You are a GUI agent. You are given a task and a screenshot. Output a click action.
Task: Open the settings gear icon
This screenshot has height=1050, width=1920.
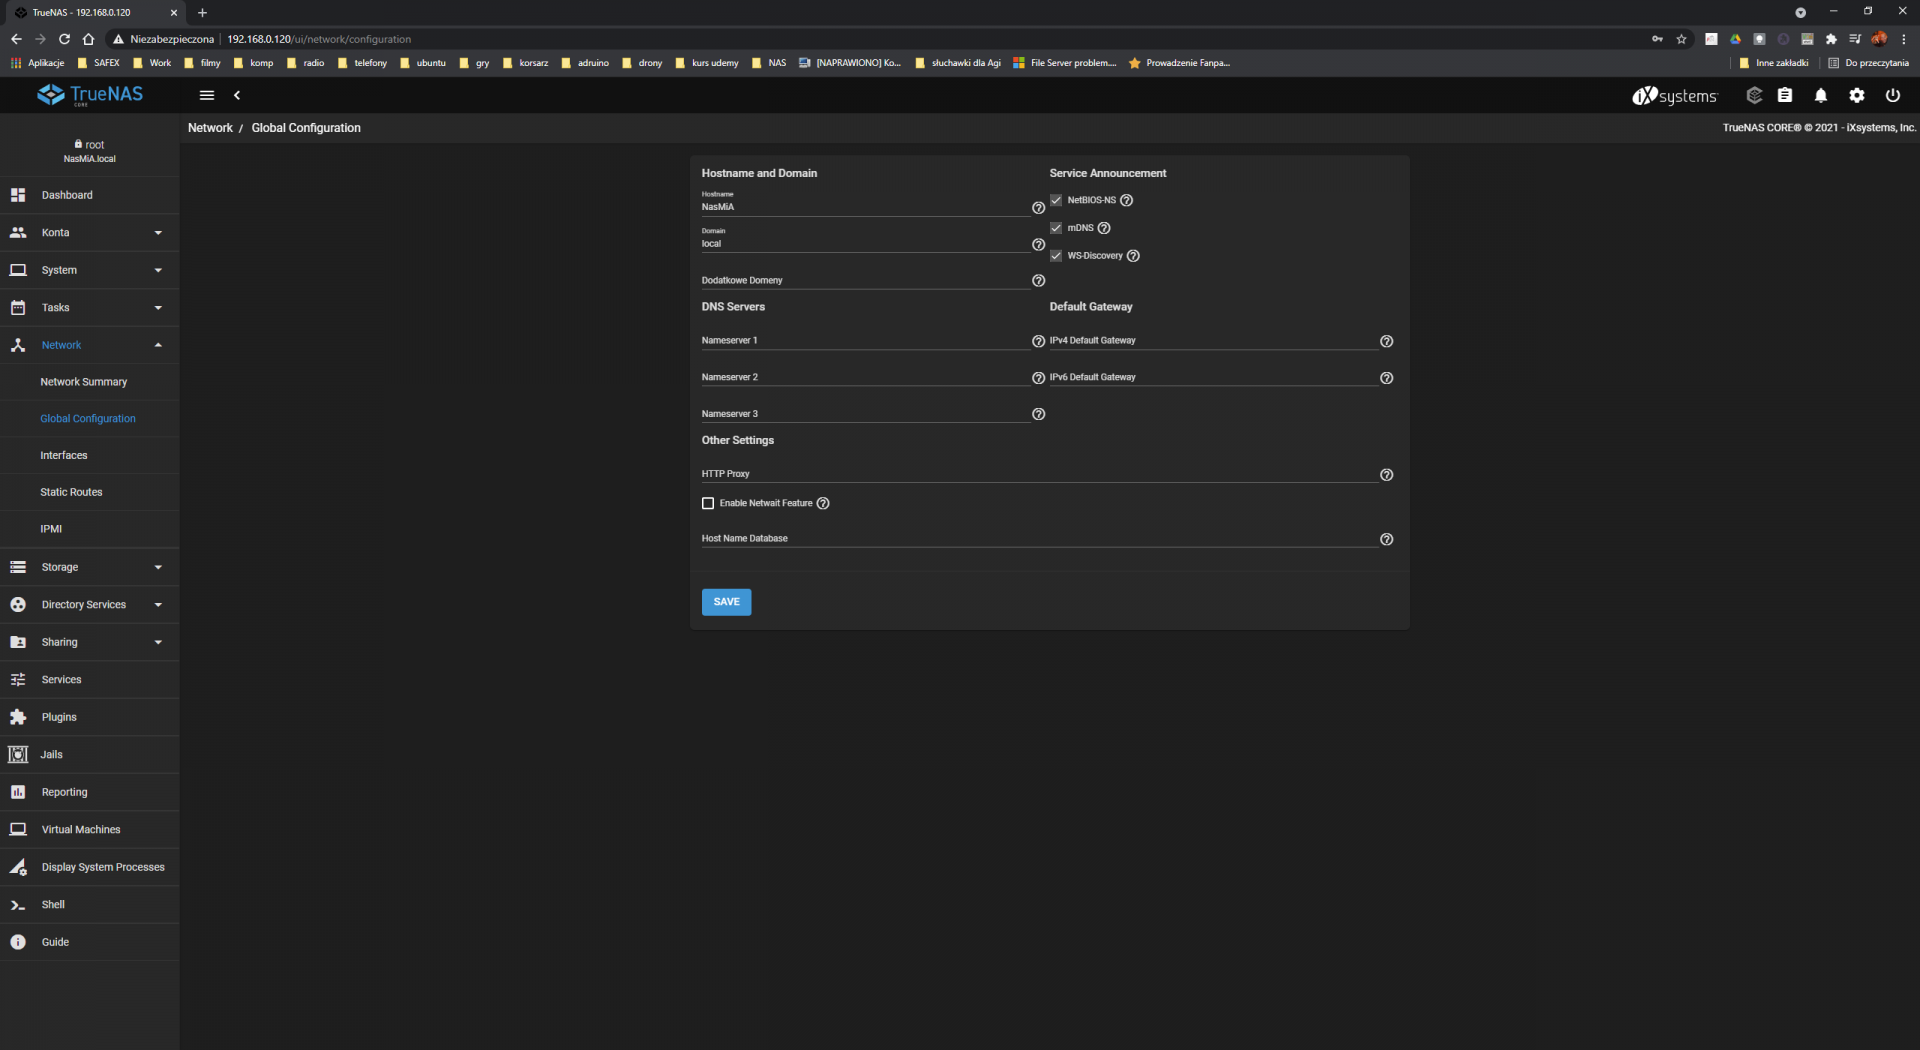point(1857,95)
